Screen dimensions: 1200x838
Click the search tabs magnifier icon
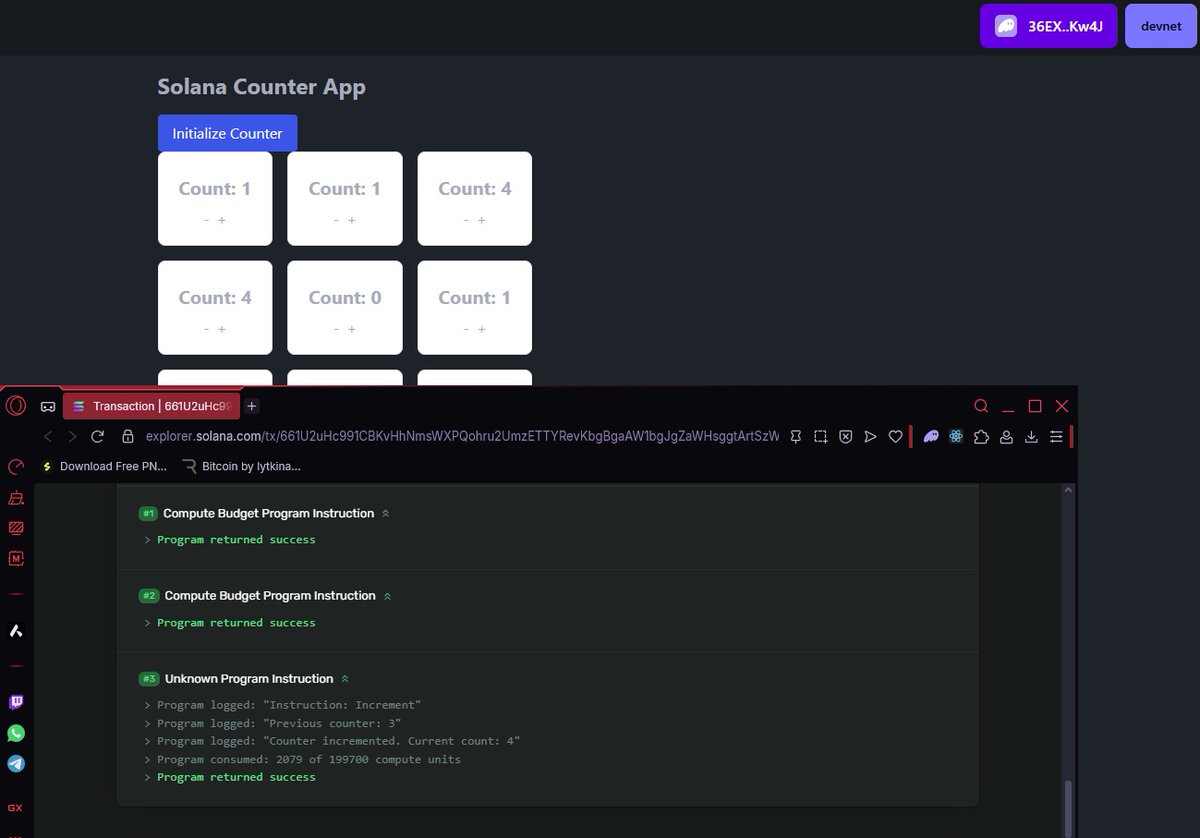point(981,406)
